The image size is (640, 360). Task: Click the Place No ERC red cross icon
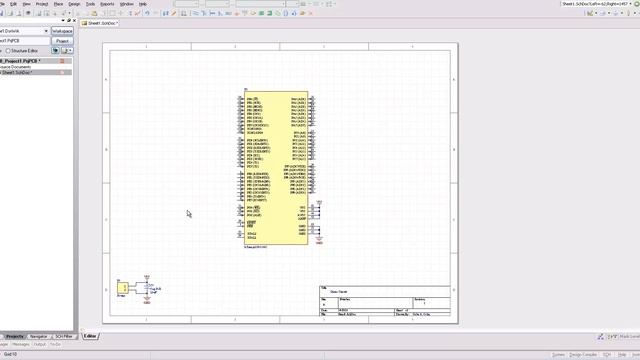coord(310,13)
